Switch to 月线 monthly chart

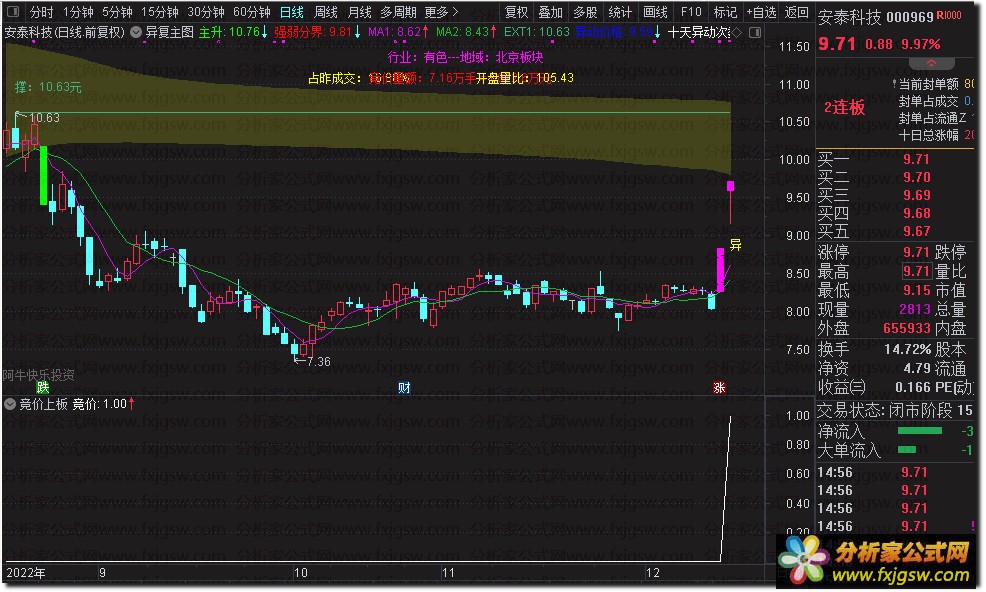[x=360, y=12]
